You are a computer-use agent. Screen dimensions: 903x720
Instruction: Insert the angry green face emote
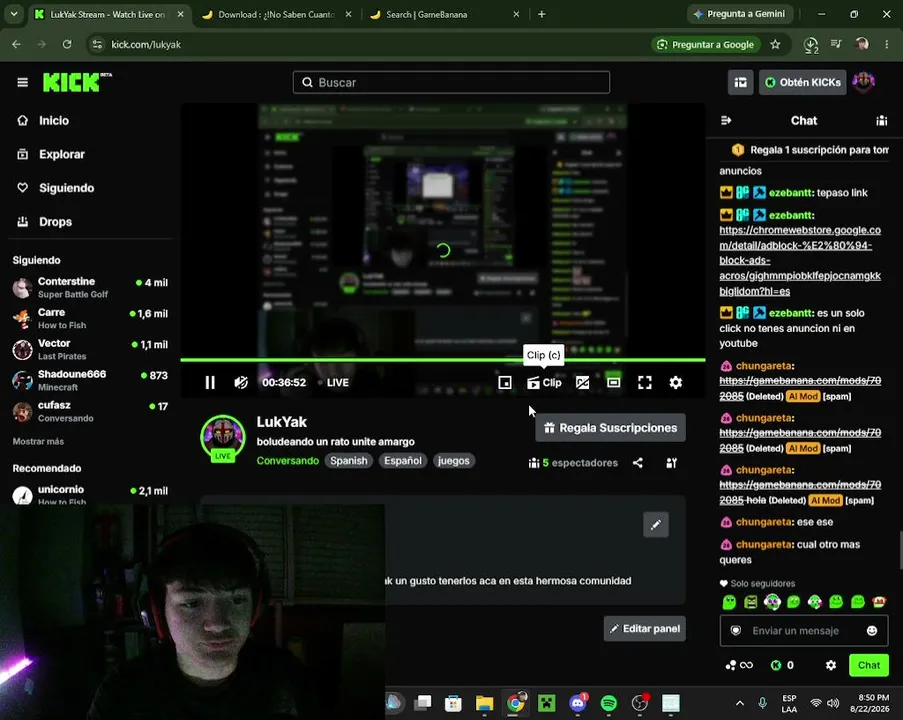click(750, 602)
